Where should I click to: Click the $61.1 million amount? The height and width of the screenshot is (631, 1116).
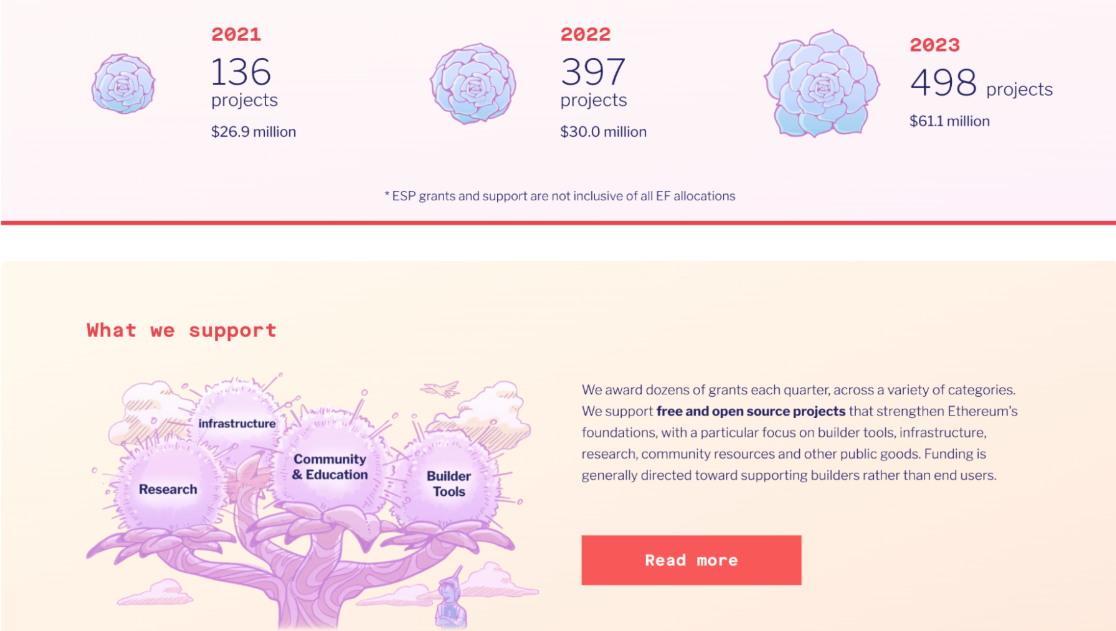(x=949, y=121)
